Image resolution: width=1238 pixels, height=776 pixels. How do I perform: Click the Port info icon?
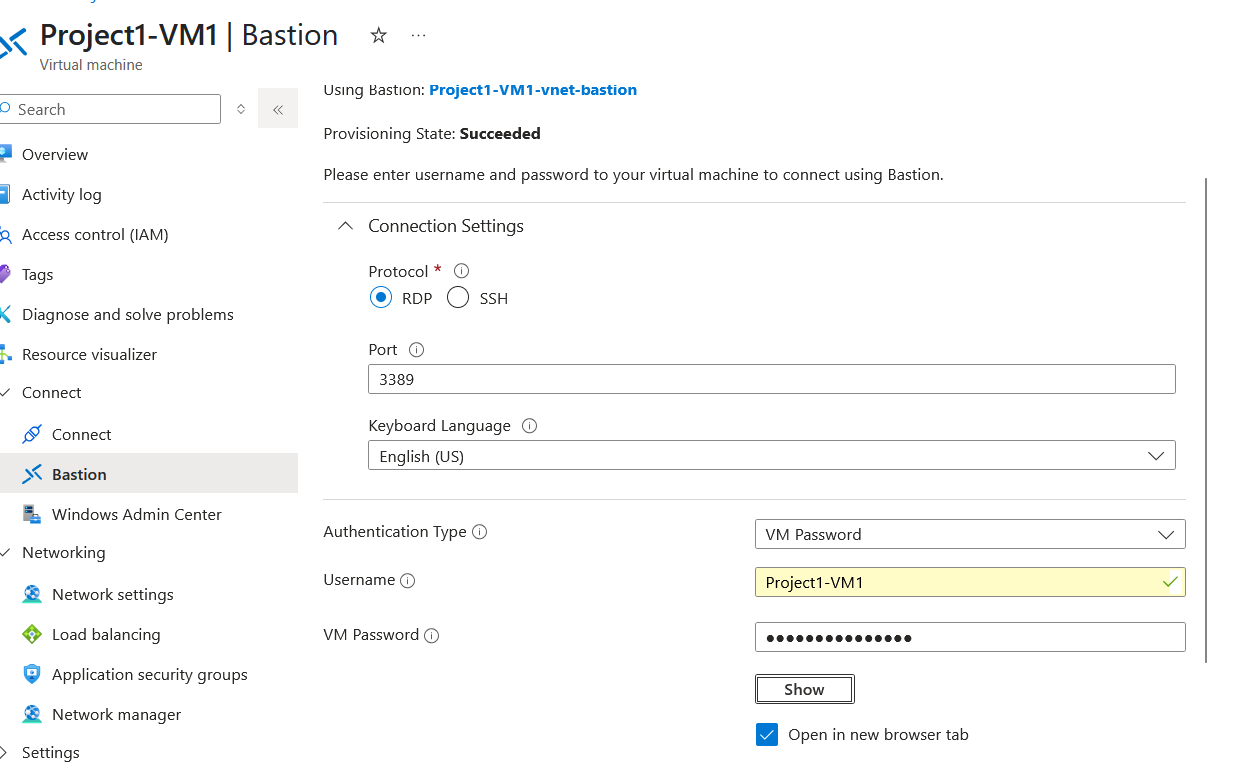click(417, 350)
